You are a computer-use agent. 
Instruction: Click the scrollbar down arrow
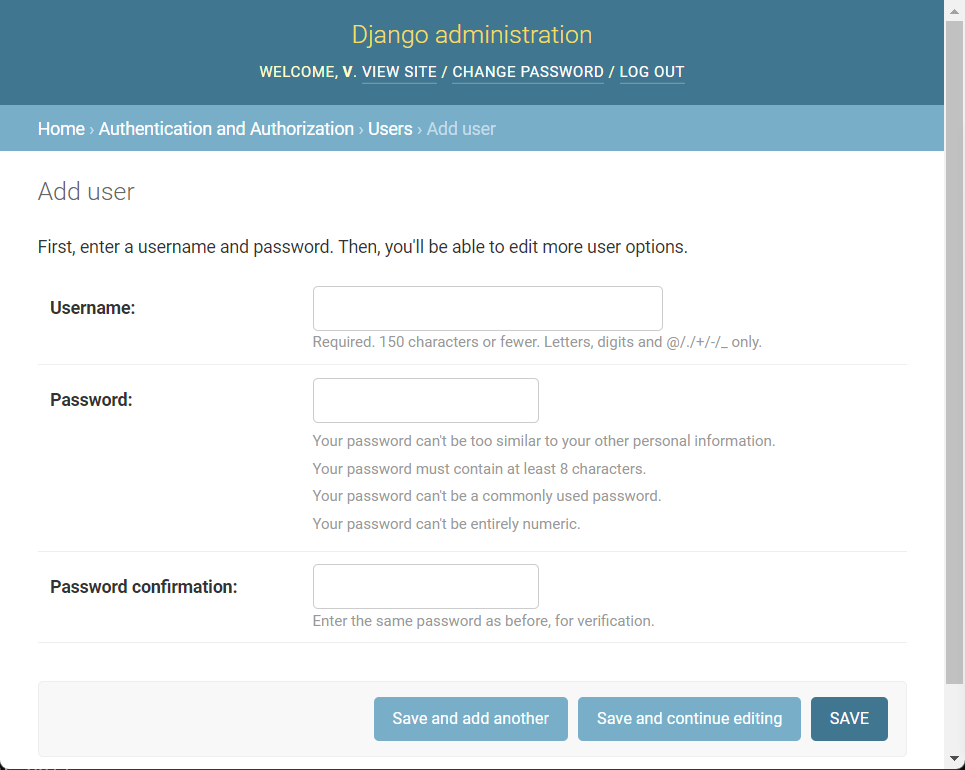coord(955,759)
